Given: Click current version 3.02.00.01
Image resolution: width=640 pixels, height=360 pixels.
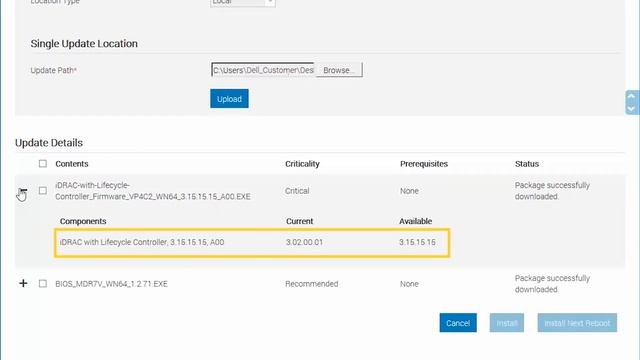Looking at the screenshot, I should click(304, 242).
